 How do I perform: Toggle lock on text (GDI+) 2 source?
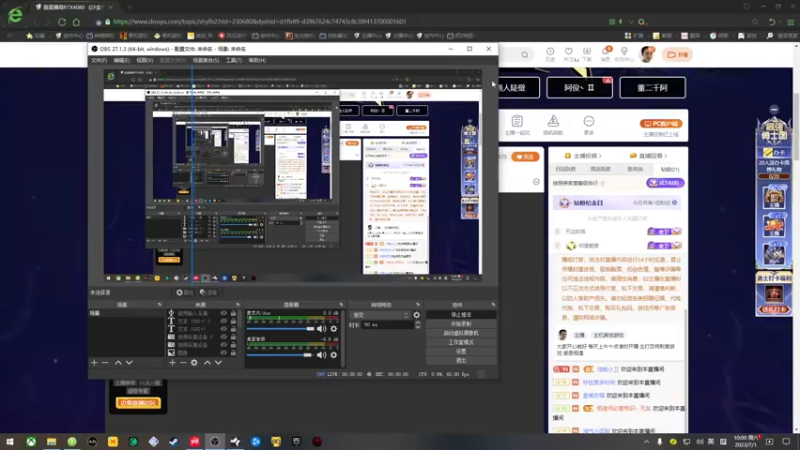(x=233, y=321)
